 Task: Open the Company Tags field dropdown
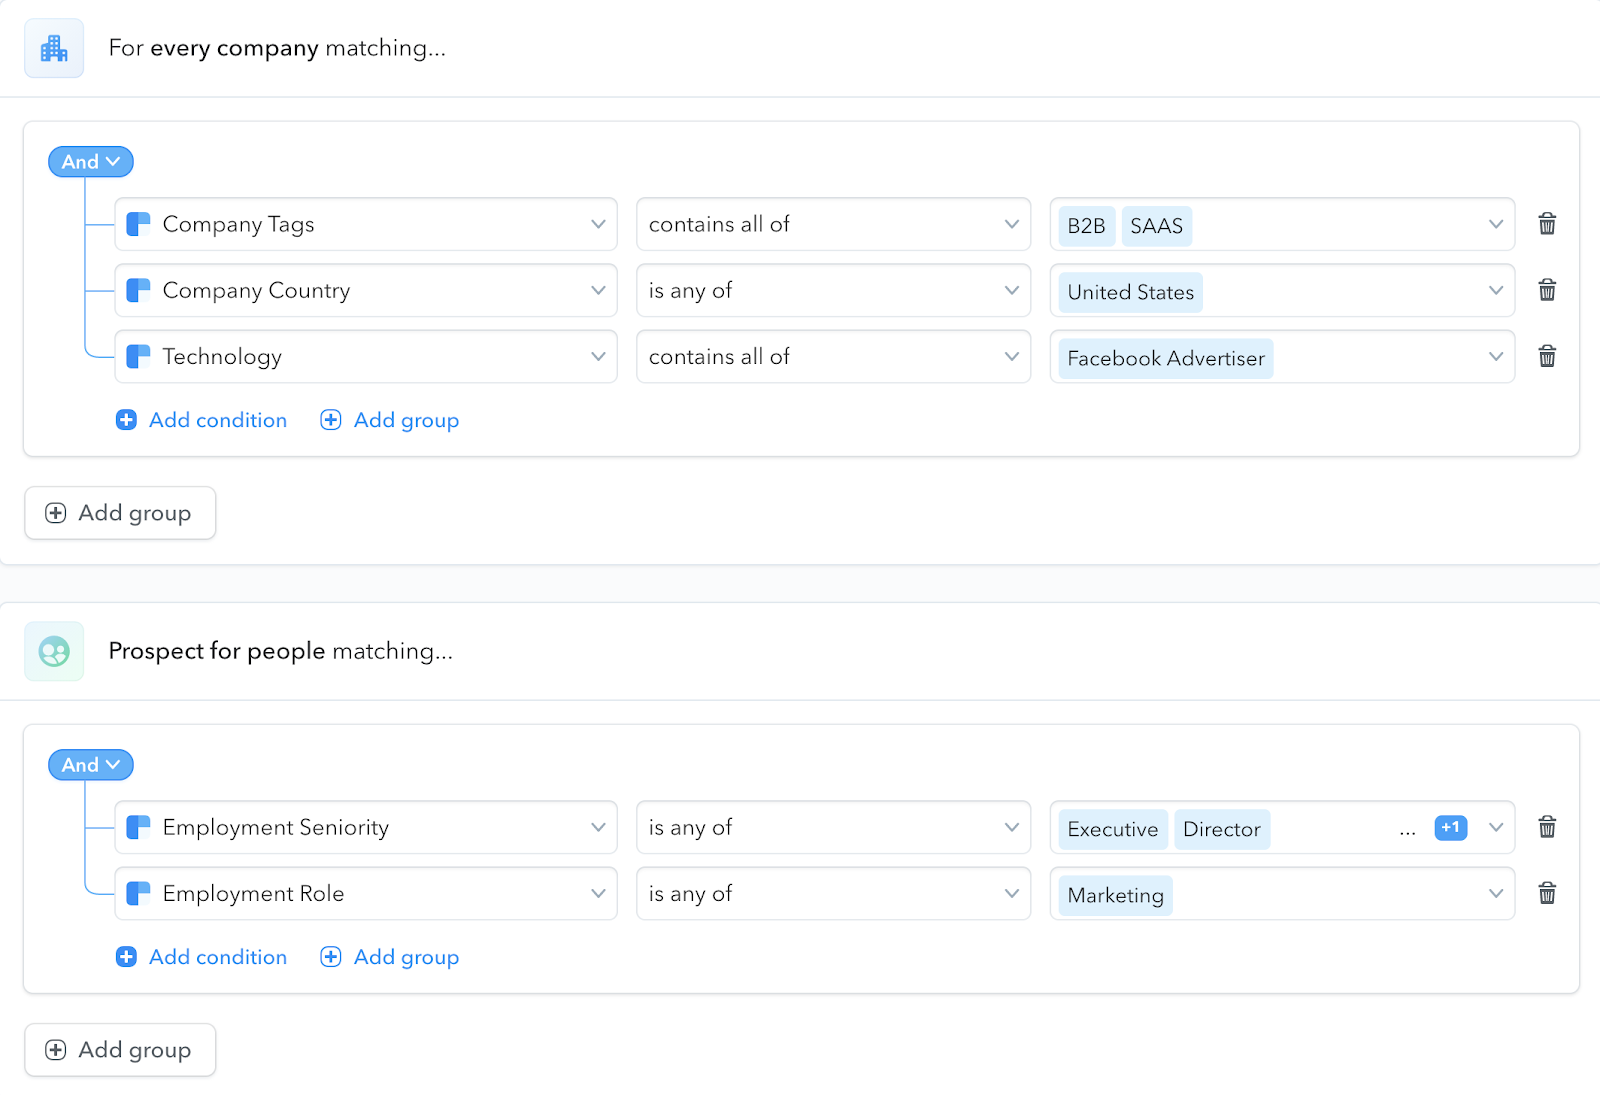(366, 224)
